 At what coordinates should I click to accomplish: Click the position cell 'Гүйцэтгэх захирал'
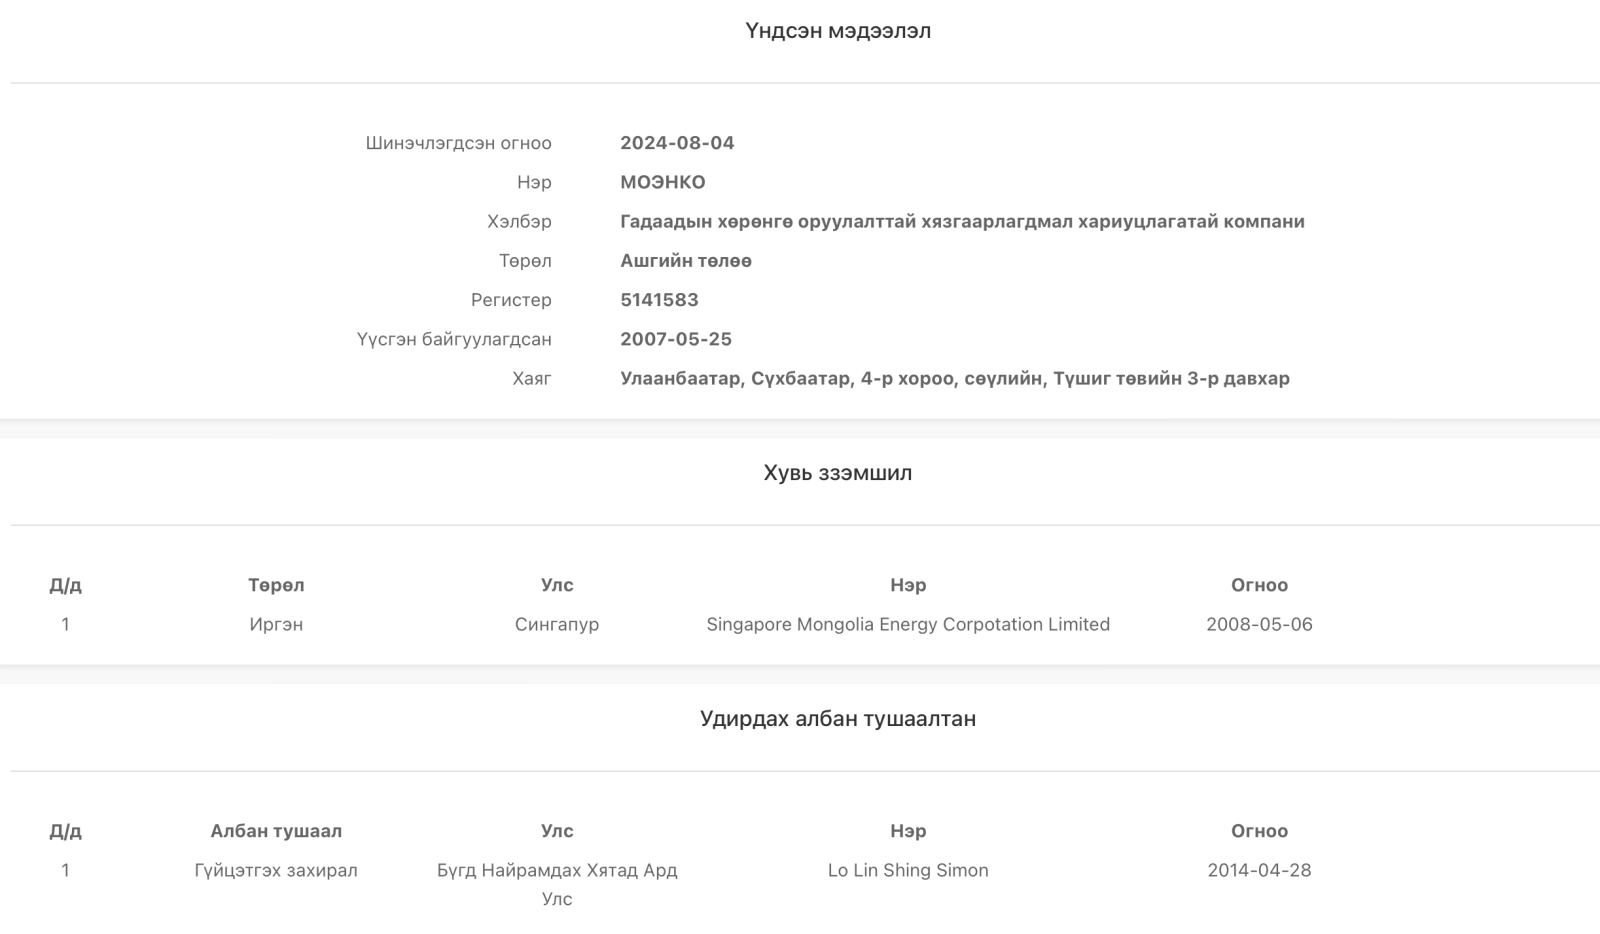276,870
